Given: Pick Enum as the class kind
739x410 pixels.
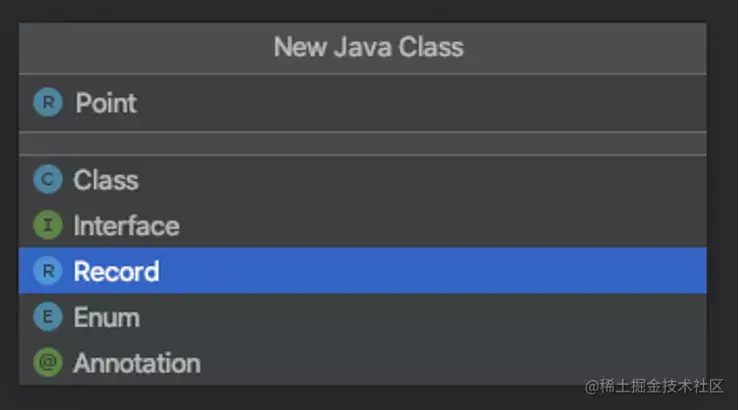Looking at the screenshot, I should [x=106, y=317].
